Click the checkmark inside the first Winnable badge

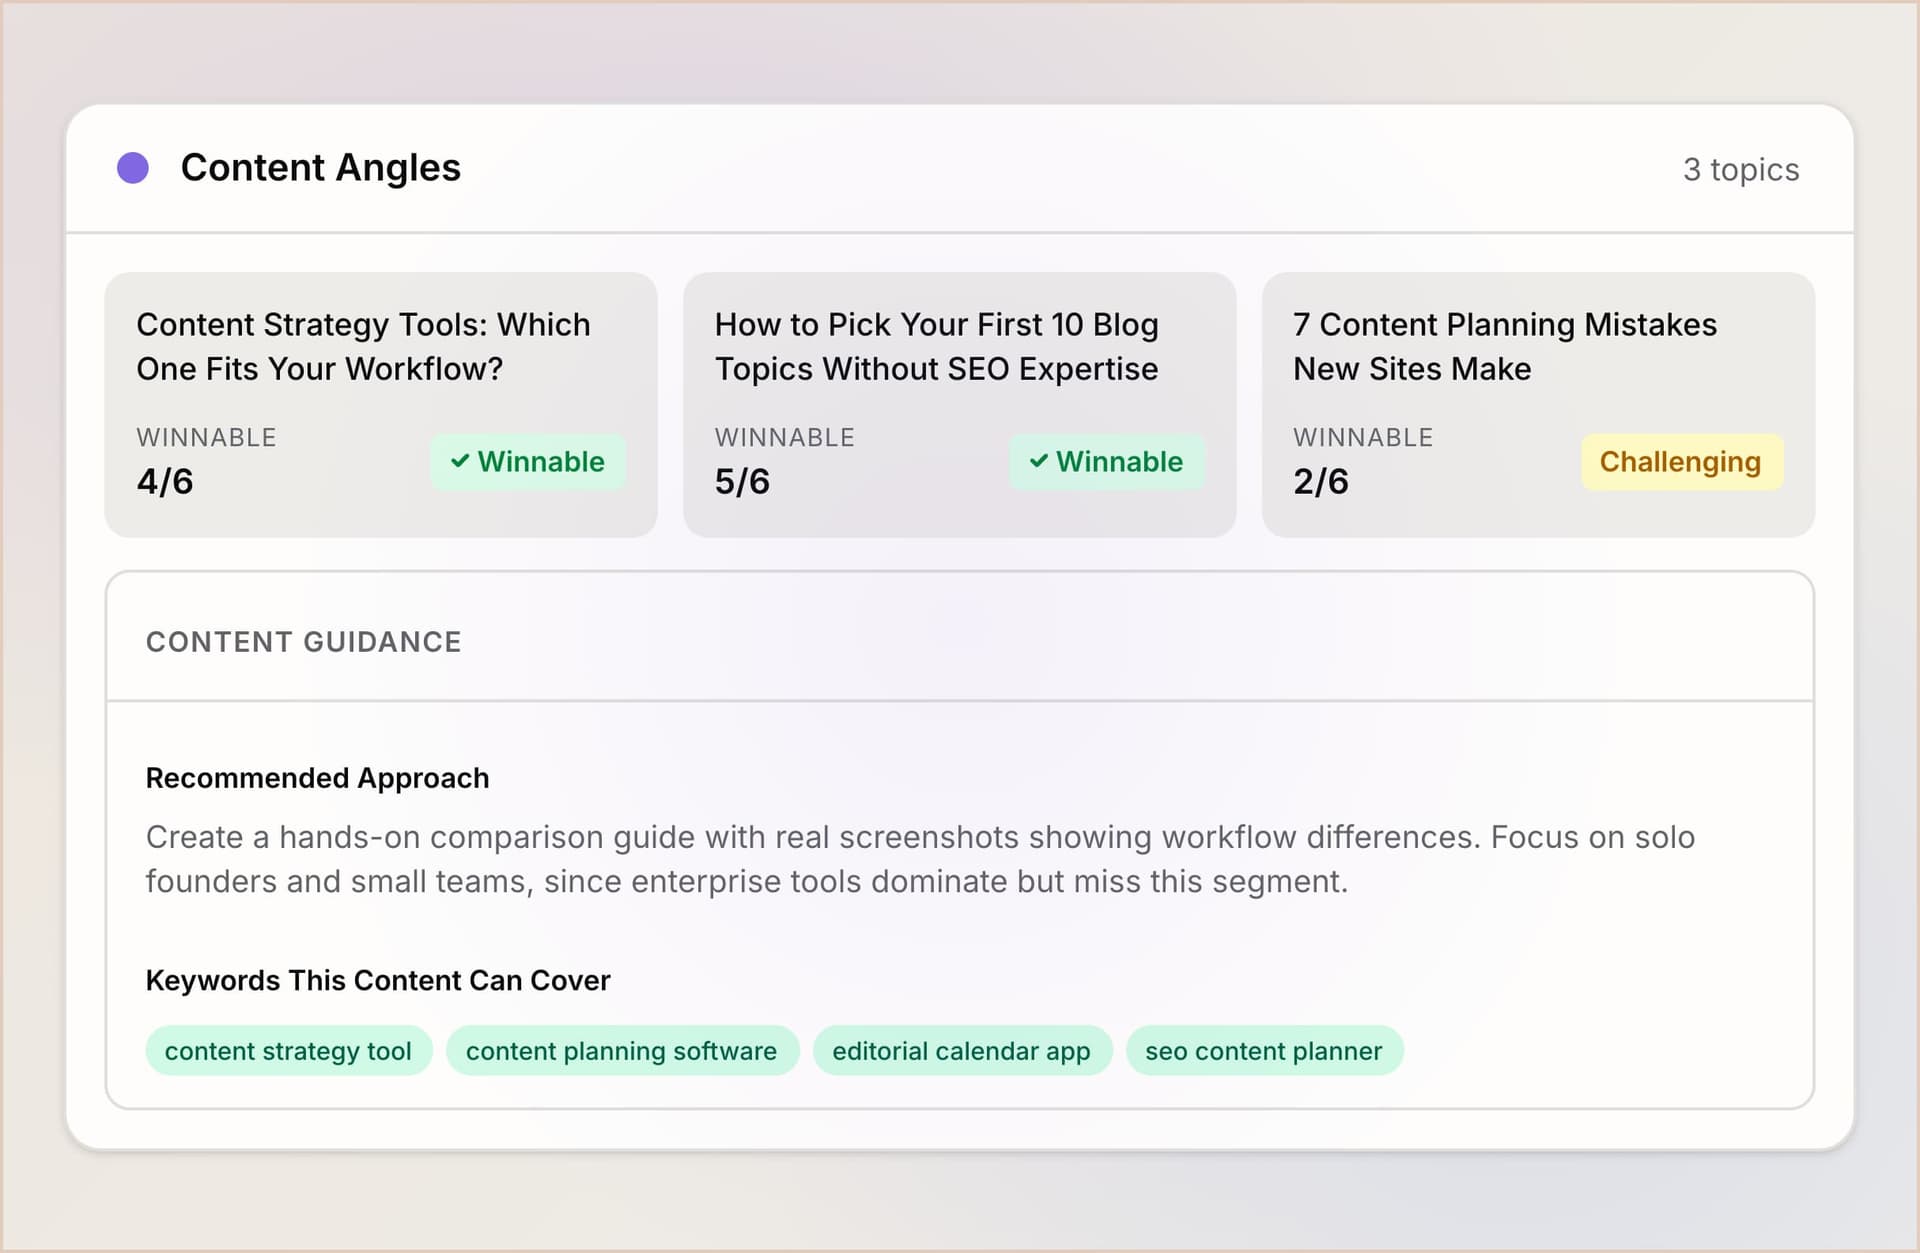tap(461, 462)
